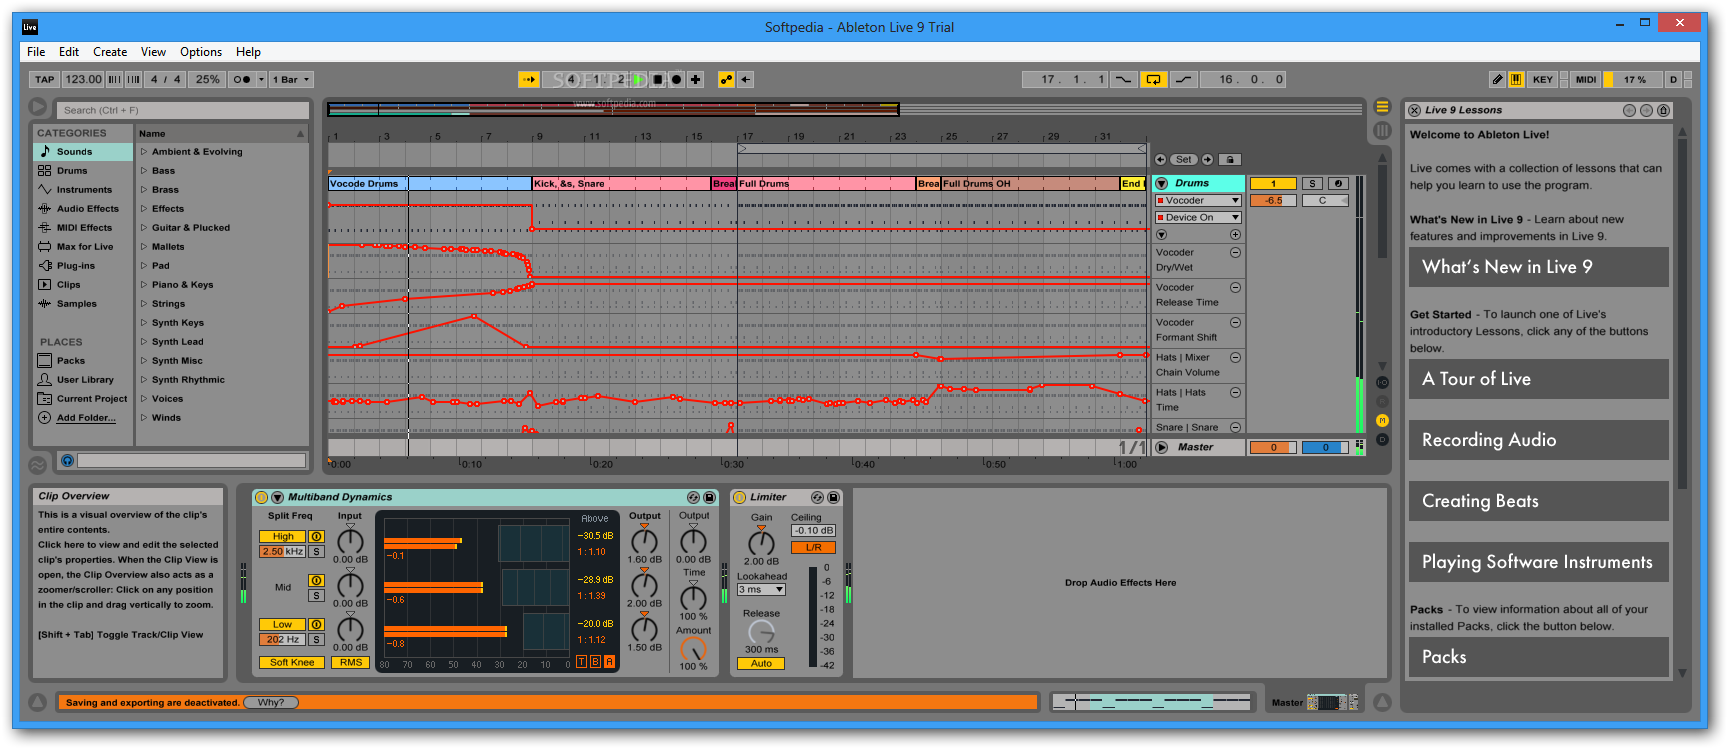The height and width of the screenshot is (749, 1728).
Task: Toggle the yellow Loop switch
Action: 1154,79
